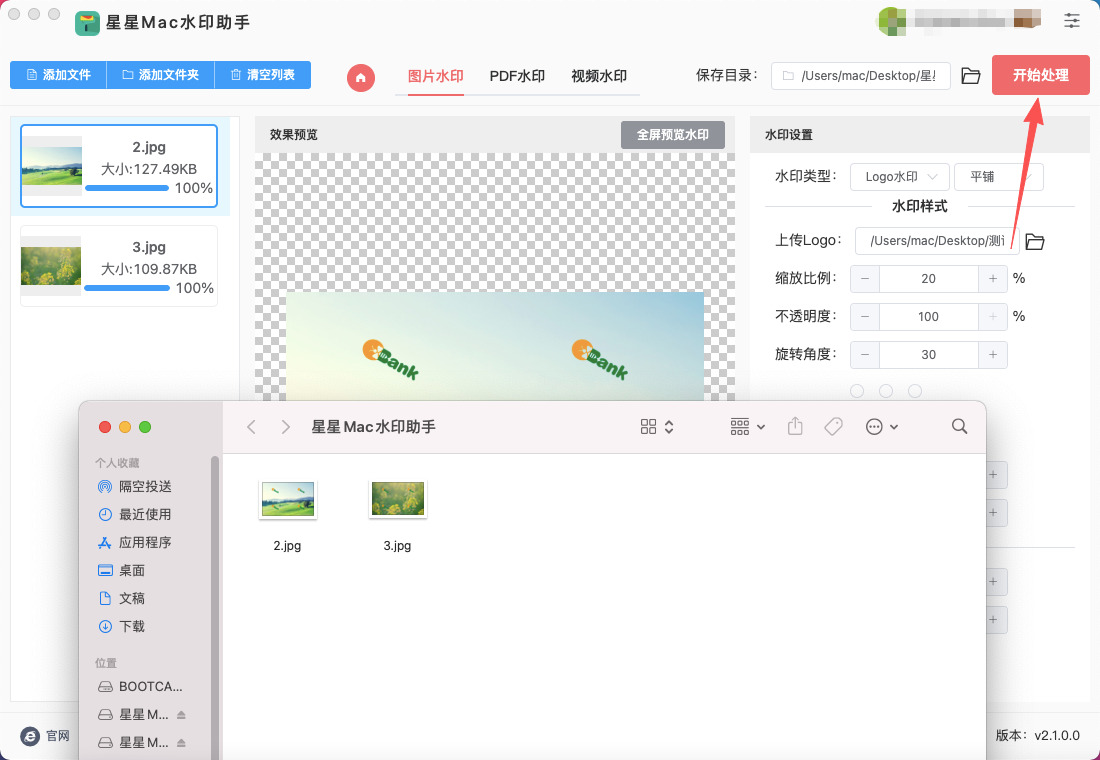Expand Finder icon view switcher
Image resolution: width=1100 pixels, height=760 pixels.
[657, 427]
